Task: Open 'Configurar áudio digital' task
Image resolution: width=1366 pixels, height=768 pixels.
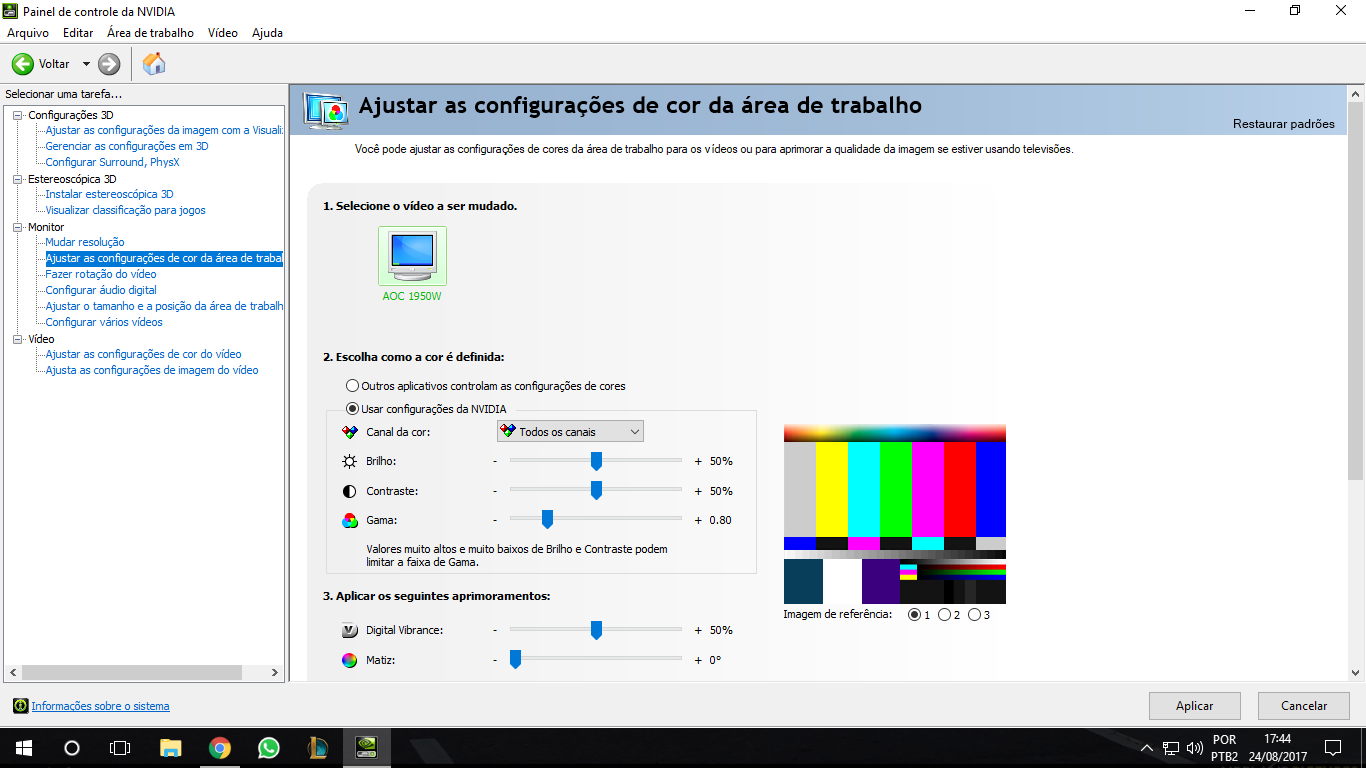Action: (101, 290)
